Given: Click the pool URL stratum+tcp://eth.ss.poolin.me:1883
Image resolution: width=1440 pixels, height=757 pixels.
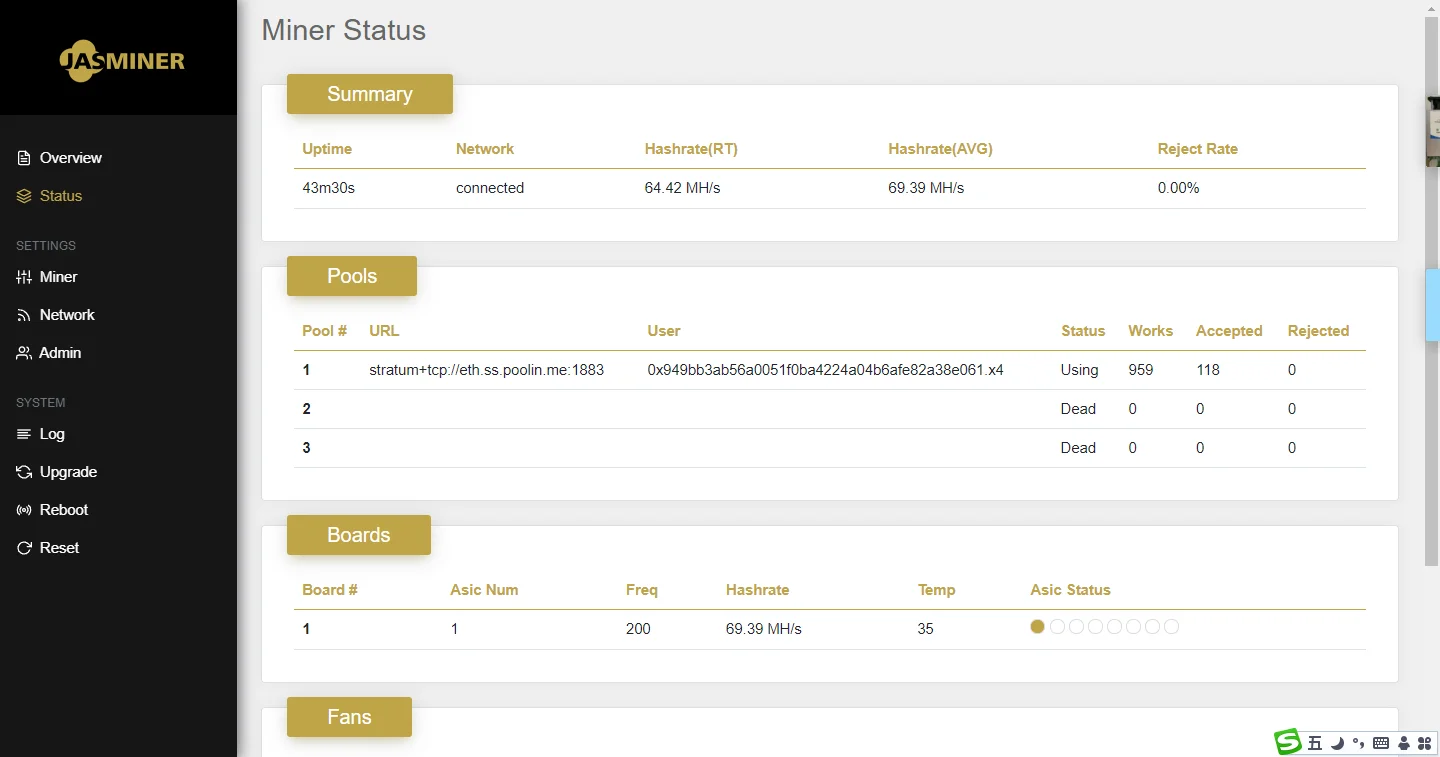Looking at the screenshot, I should (487, 370).
